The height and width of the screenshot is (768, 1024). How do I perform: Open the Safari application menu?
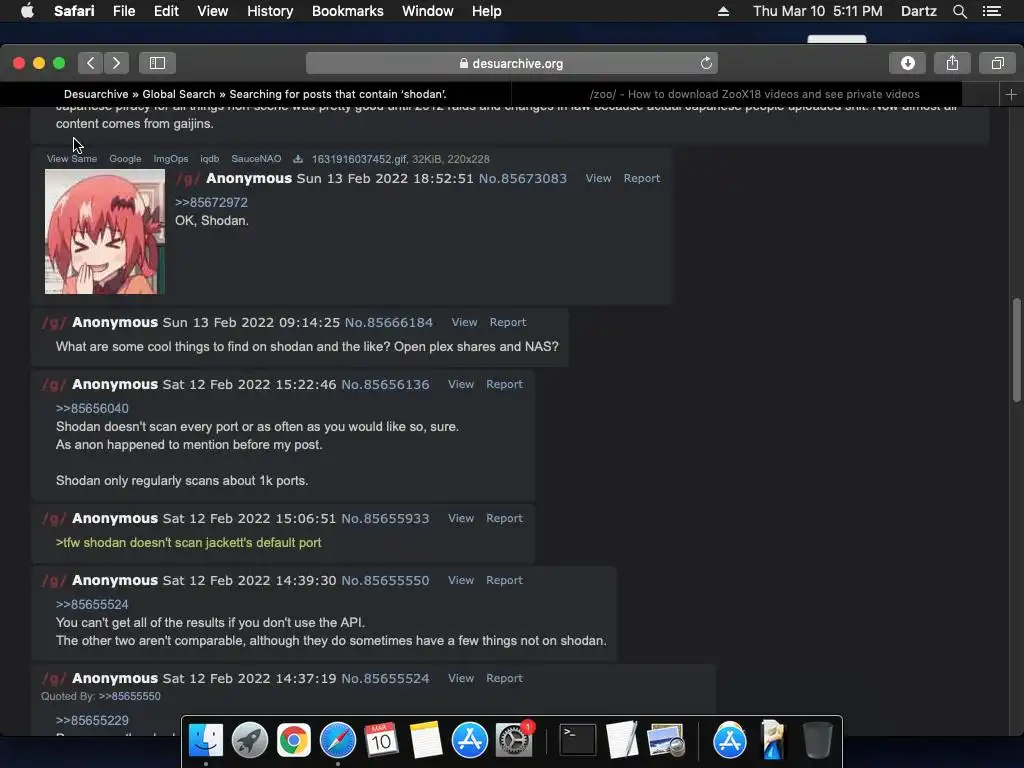pos(74,11)
